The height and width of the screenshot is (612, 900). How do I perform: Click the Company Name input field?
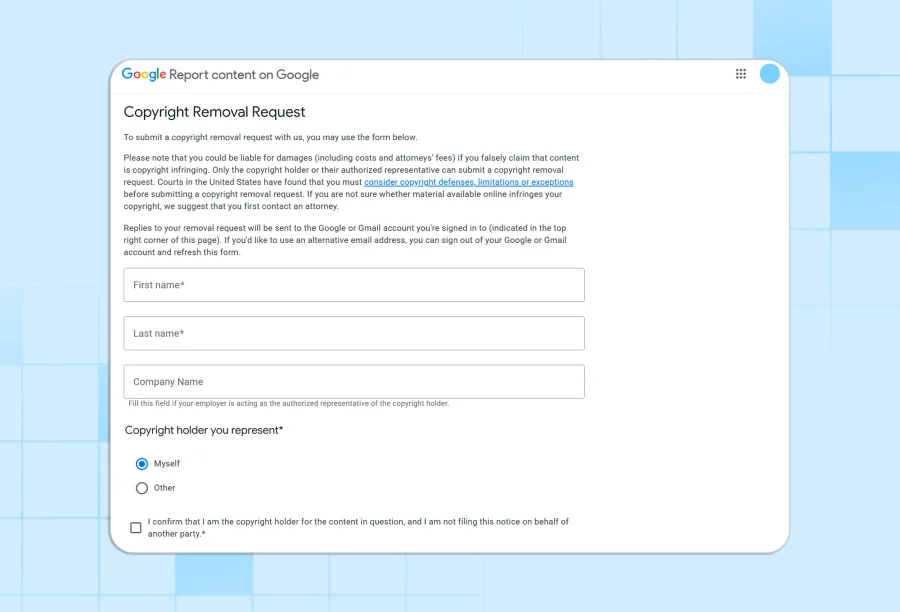coord(353,381)
